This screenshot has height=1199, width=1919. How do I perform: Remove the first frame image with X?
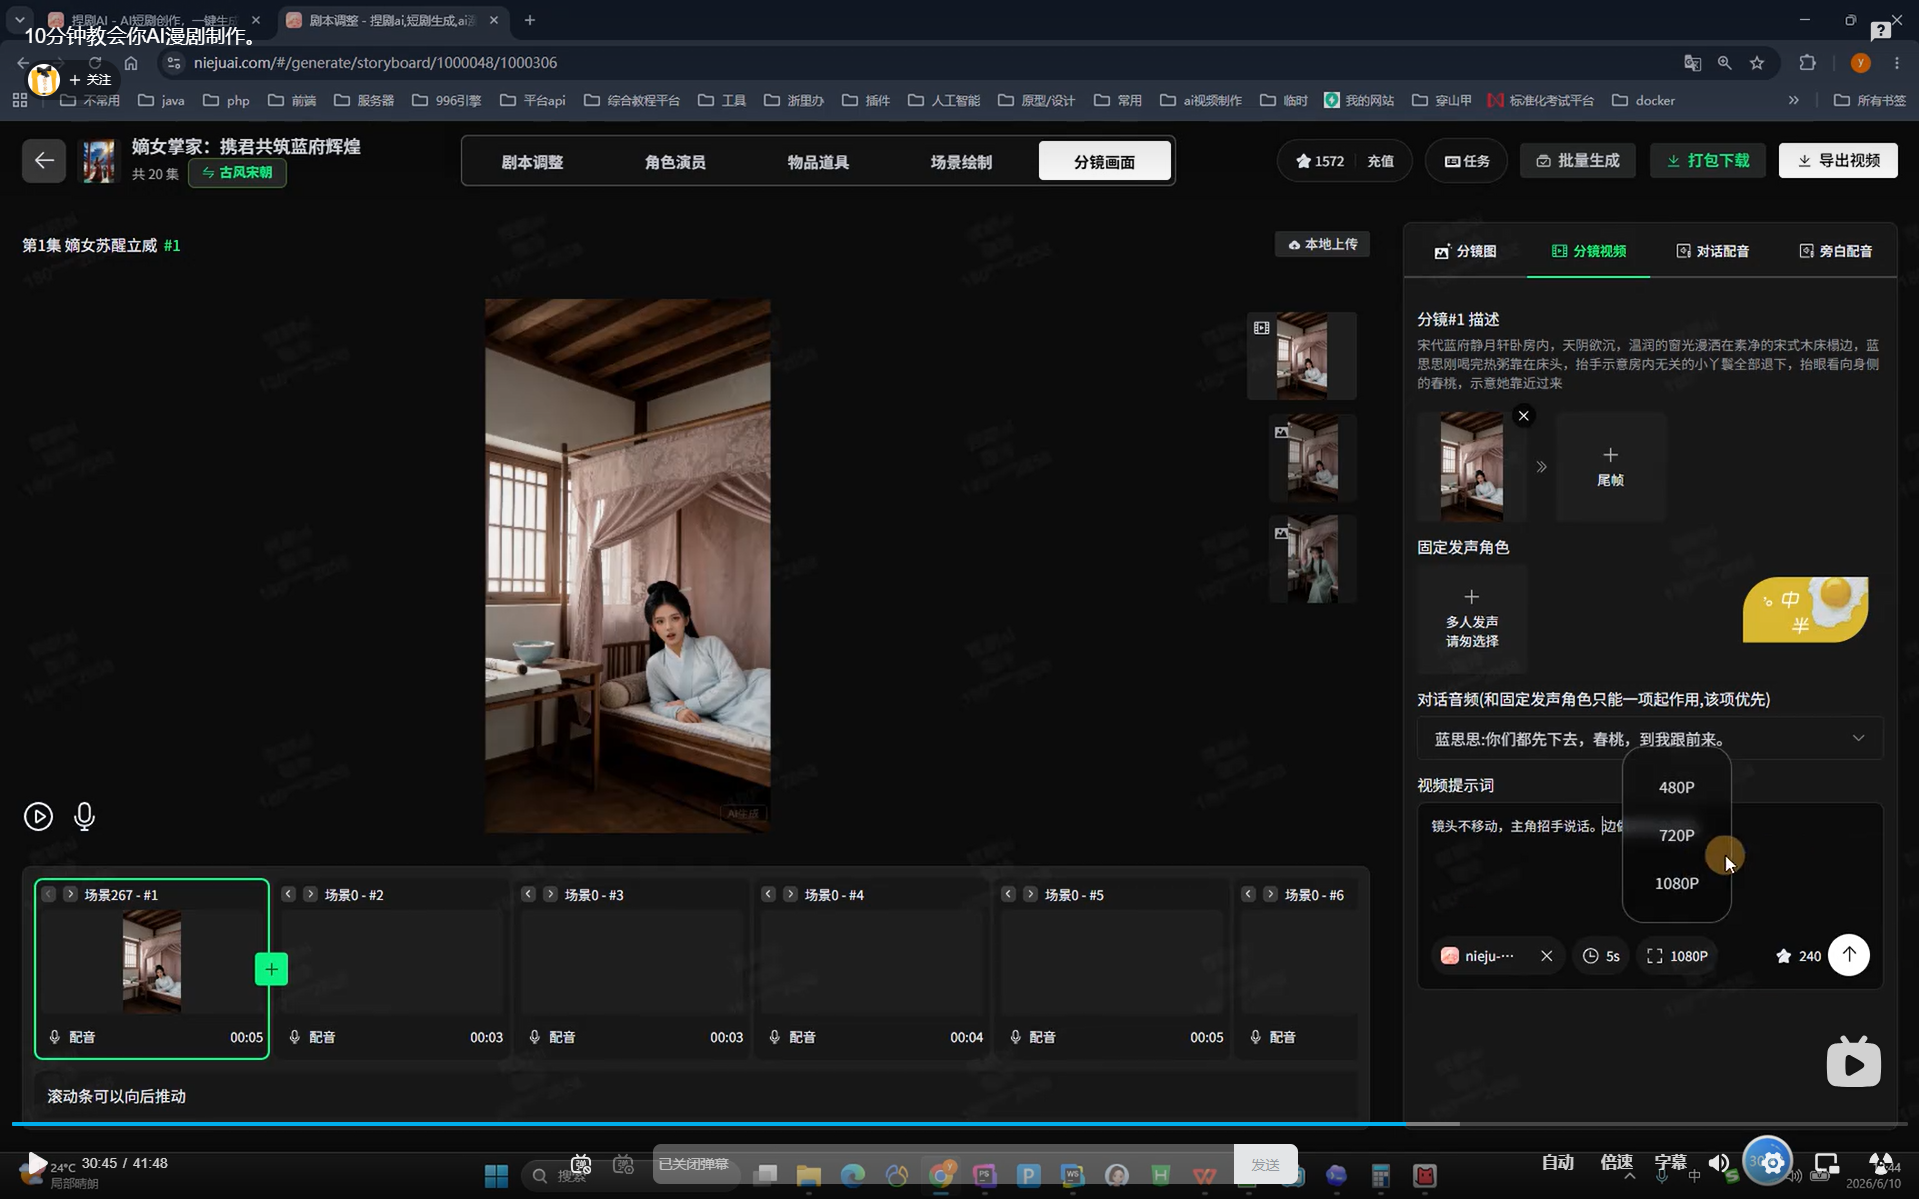(1523, 416)
